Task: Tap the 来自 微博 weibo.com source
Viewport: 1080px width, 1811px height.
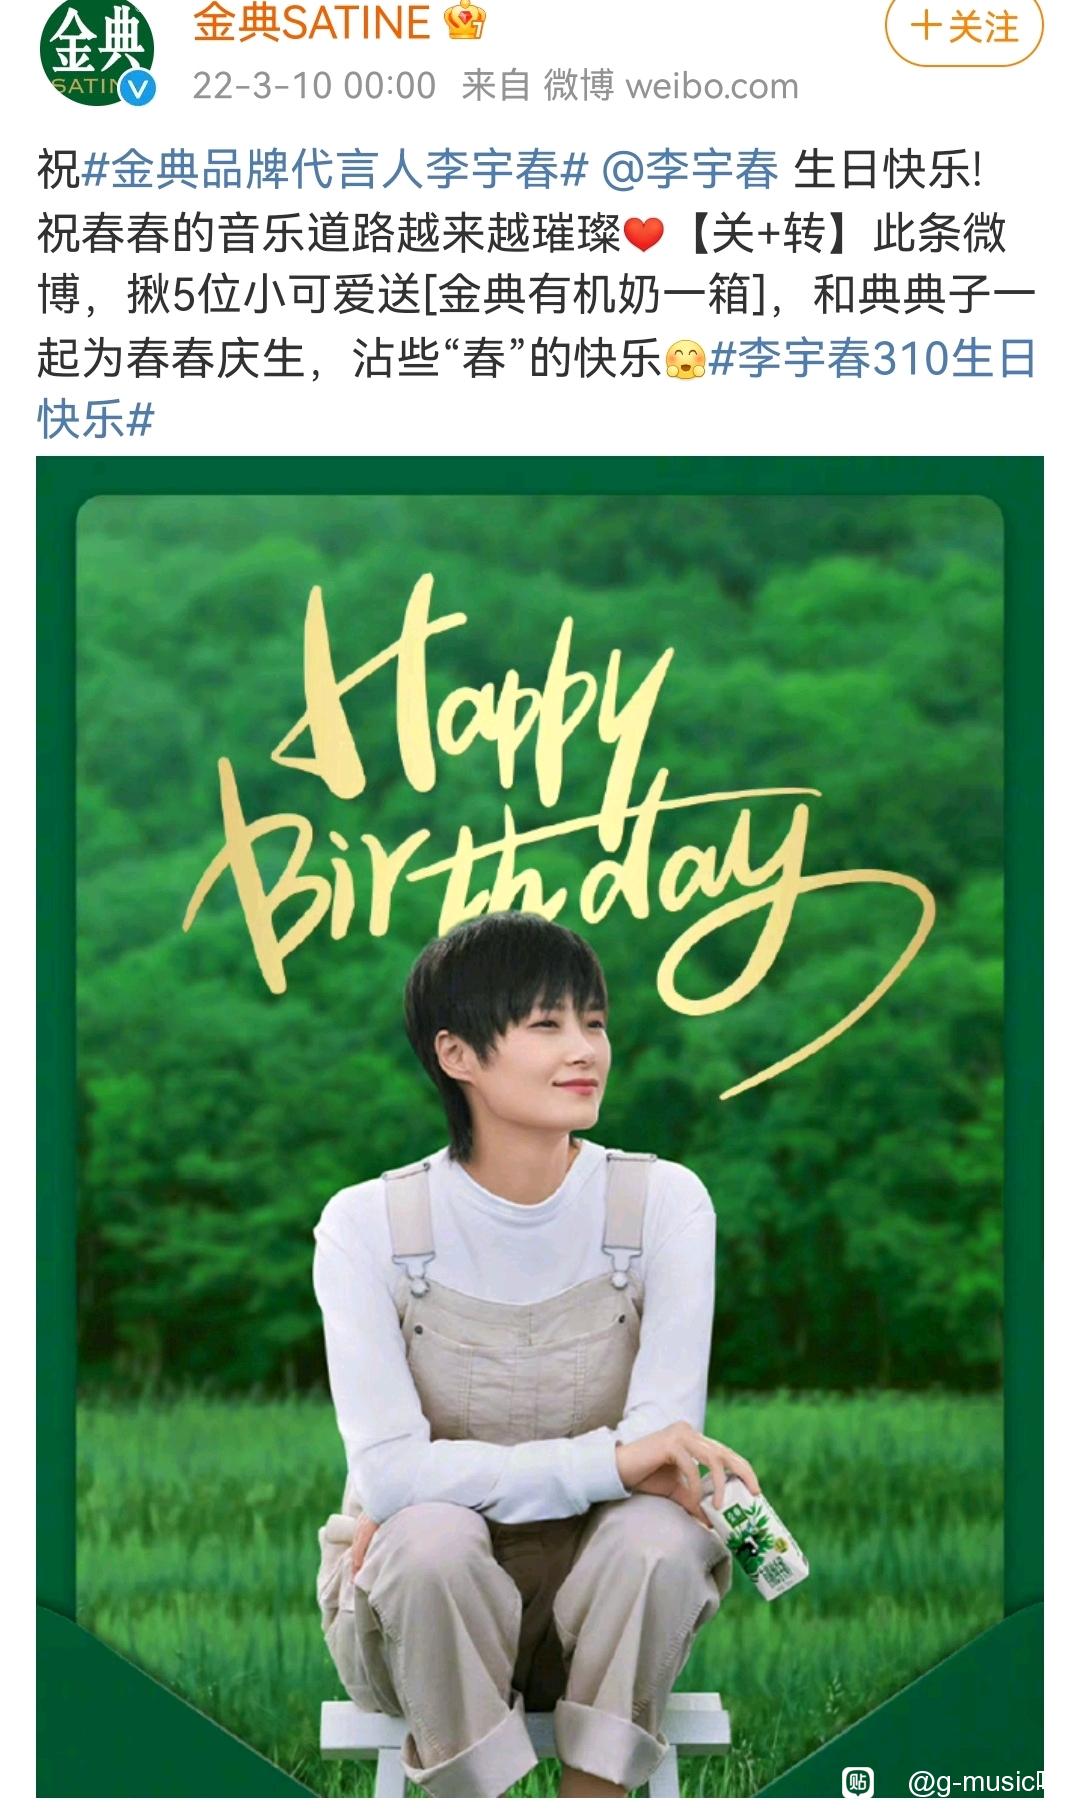Action: (630, 86)
